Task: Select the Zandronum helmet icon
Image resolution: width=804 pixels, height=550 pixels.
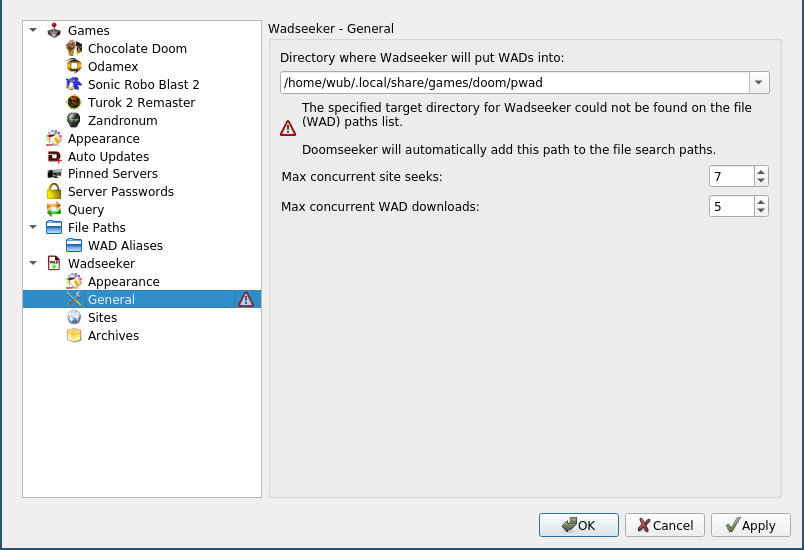Action: click(x=74, y=121)
